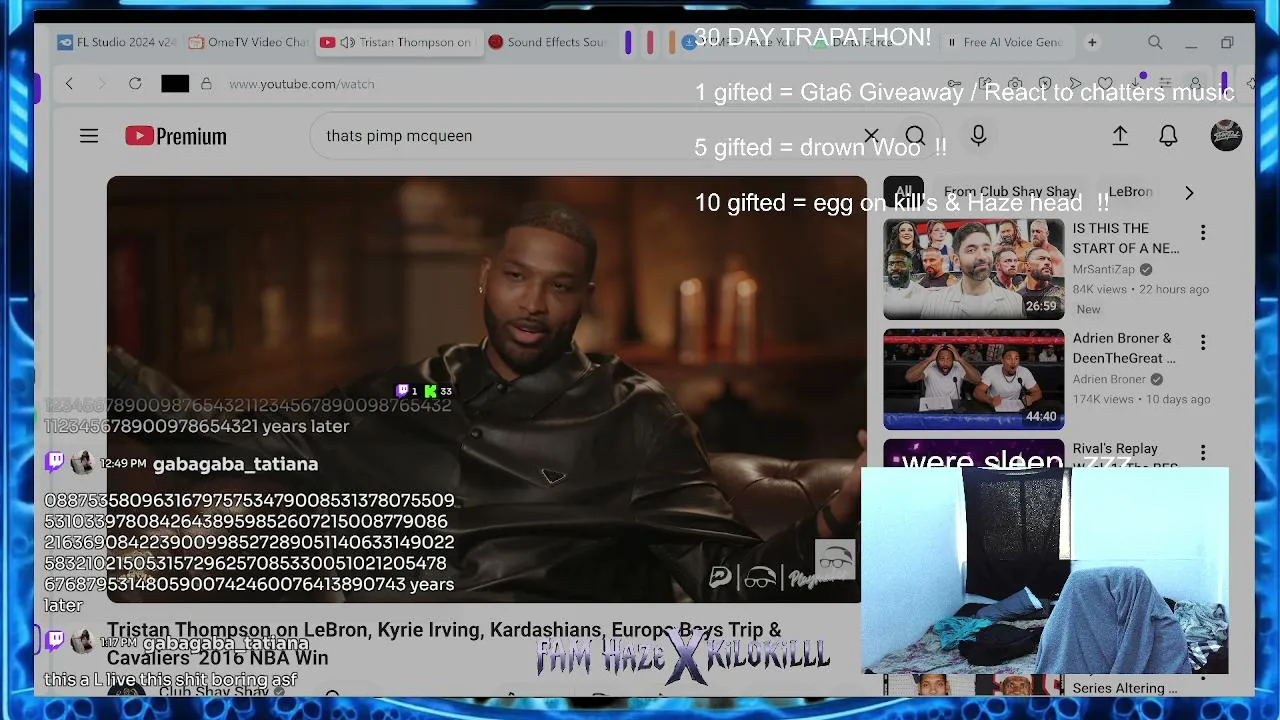Mute the Tristan Thompson tab speaker icon
1280x720 pixels.
coord(348,43)
